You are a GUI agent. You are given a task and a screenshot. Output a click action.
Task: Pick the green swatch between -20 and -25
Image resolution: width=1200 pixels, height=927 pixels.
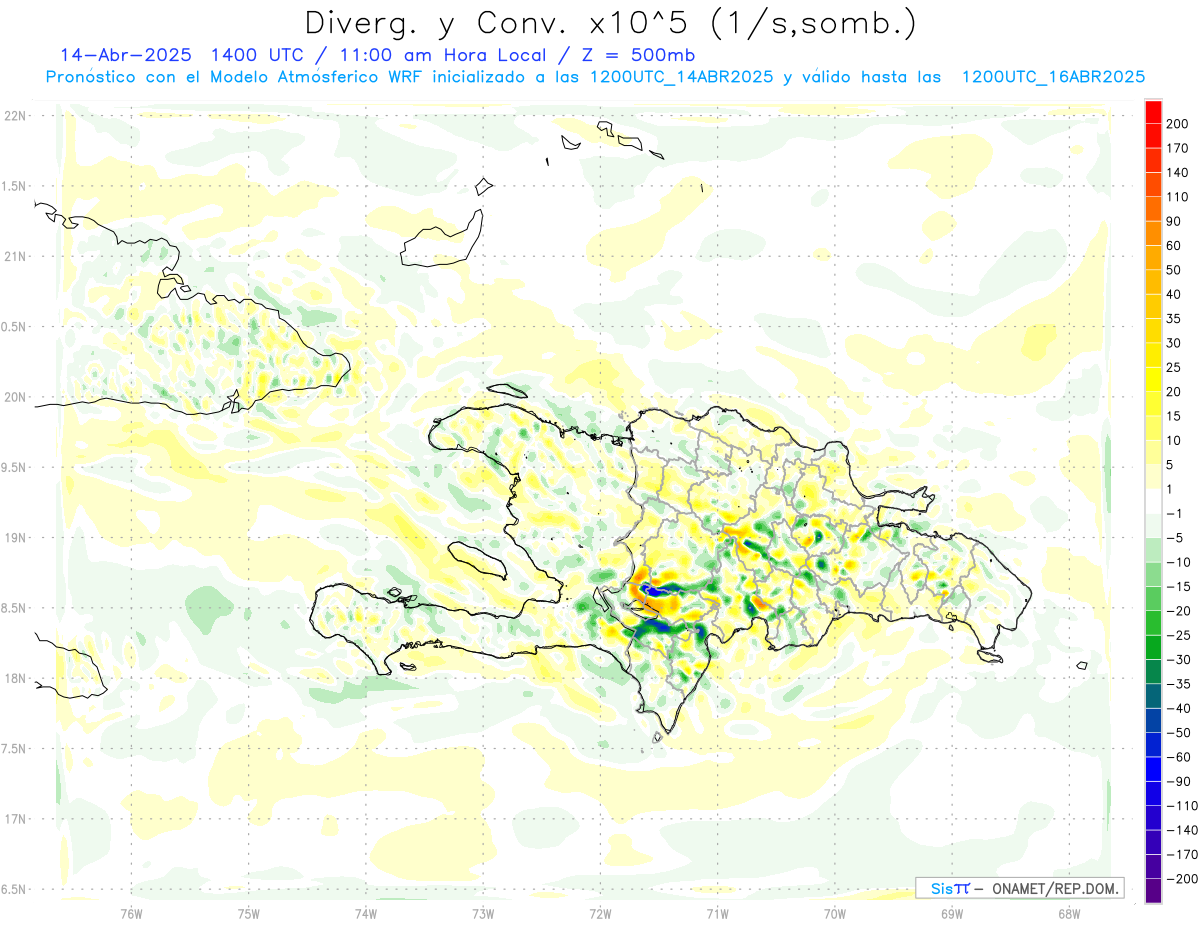pyautogui.click(x=1153, y=624)
